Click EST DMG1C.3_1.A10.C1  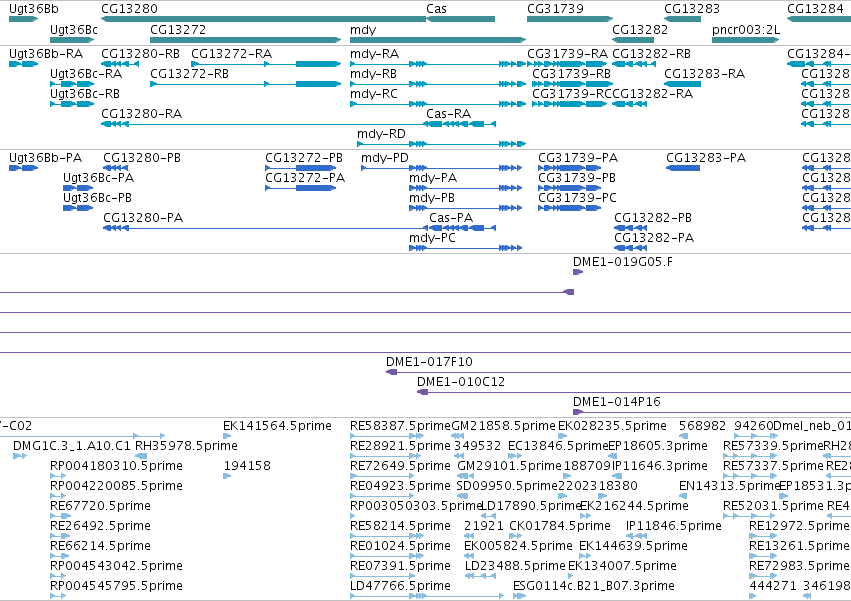(20, 457)
